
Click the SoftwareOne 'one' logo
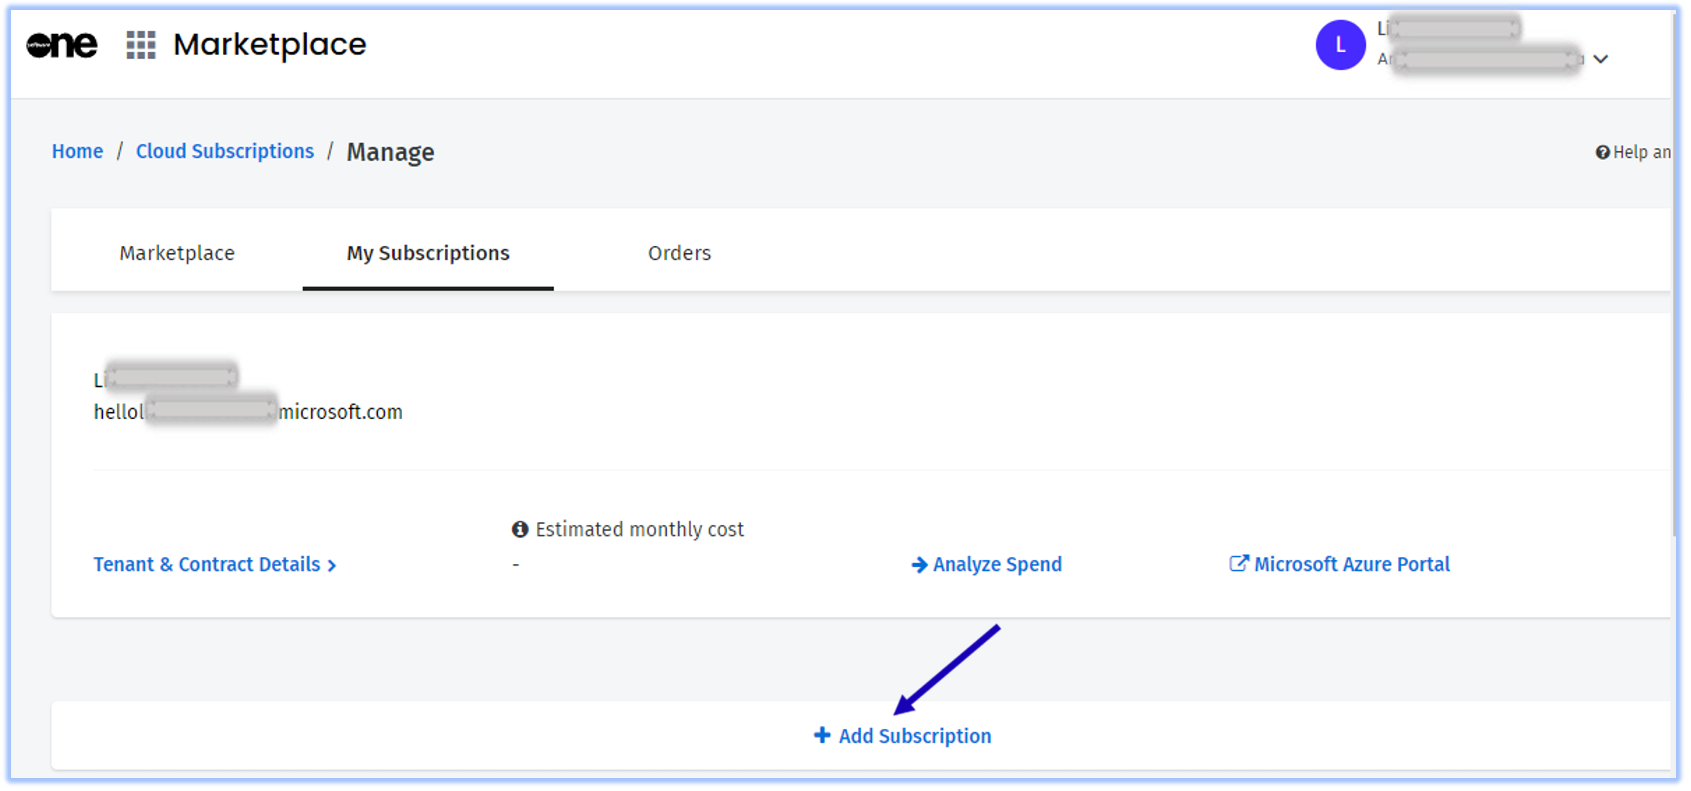62,45
